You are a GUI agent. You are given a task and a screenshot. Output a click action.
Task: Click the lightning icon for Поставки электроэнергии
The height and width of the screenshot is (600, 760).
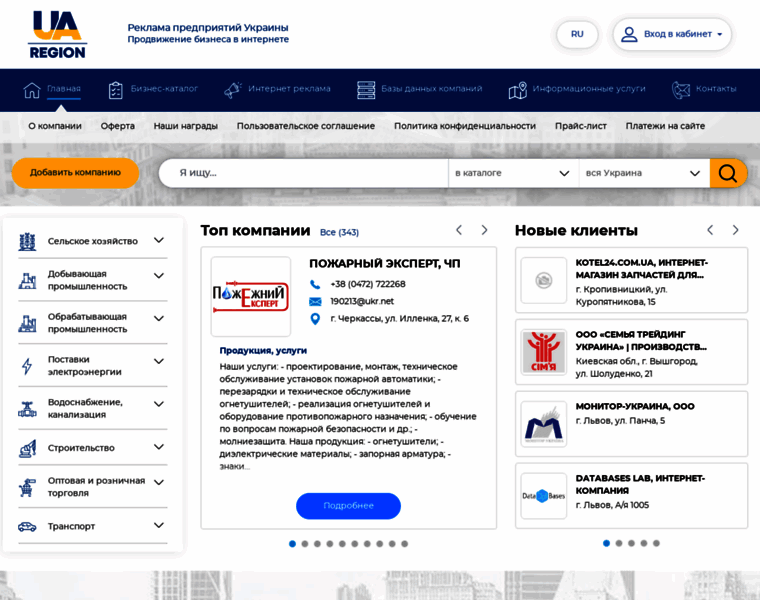(x=27, y=366)
